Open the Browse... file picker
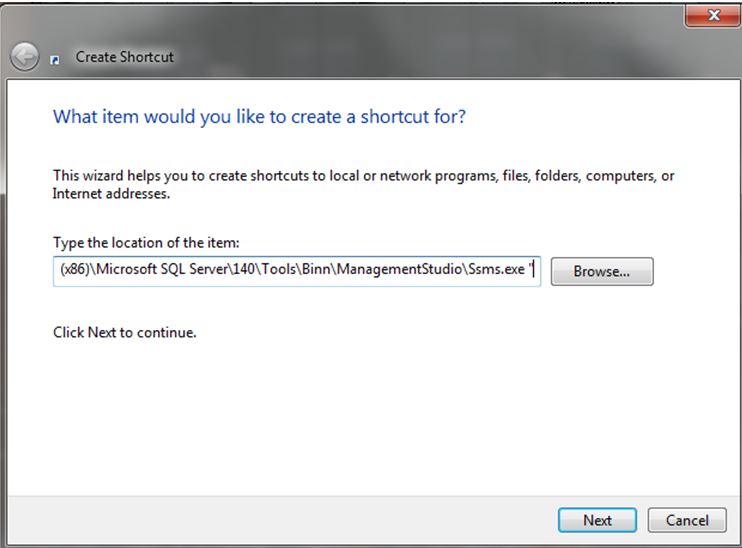This screenshot has width=742, height=548. coord(601,271)
